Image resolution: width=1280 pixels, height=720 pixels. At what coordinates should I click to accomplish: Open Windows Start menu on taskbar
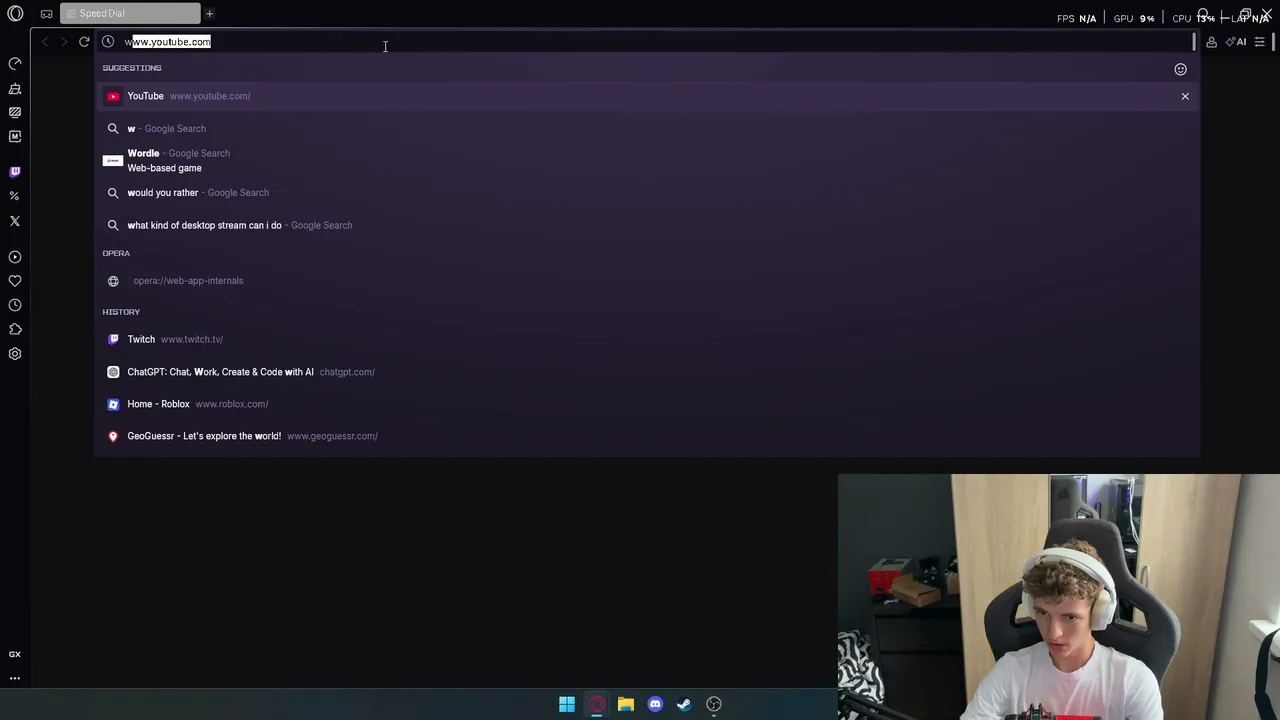(567, 704)
